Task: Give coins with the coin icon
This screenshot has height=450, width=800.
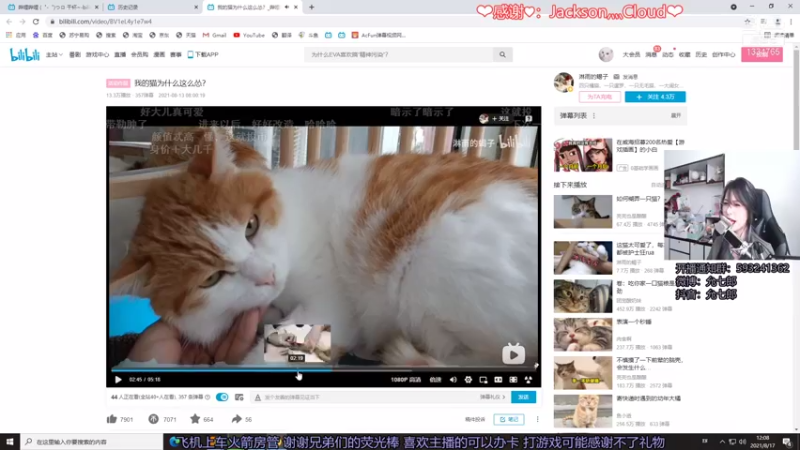Action: [154, 419]
